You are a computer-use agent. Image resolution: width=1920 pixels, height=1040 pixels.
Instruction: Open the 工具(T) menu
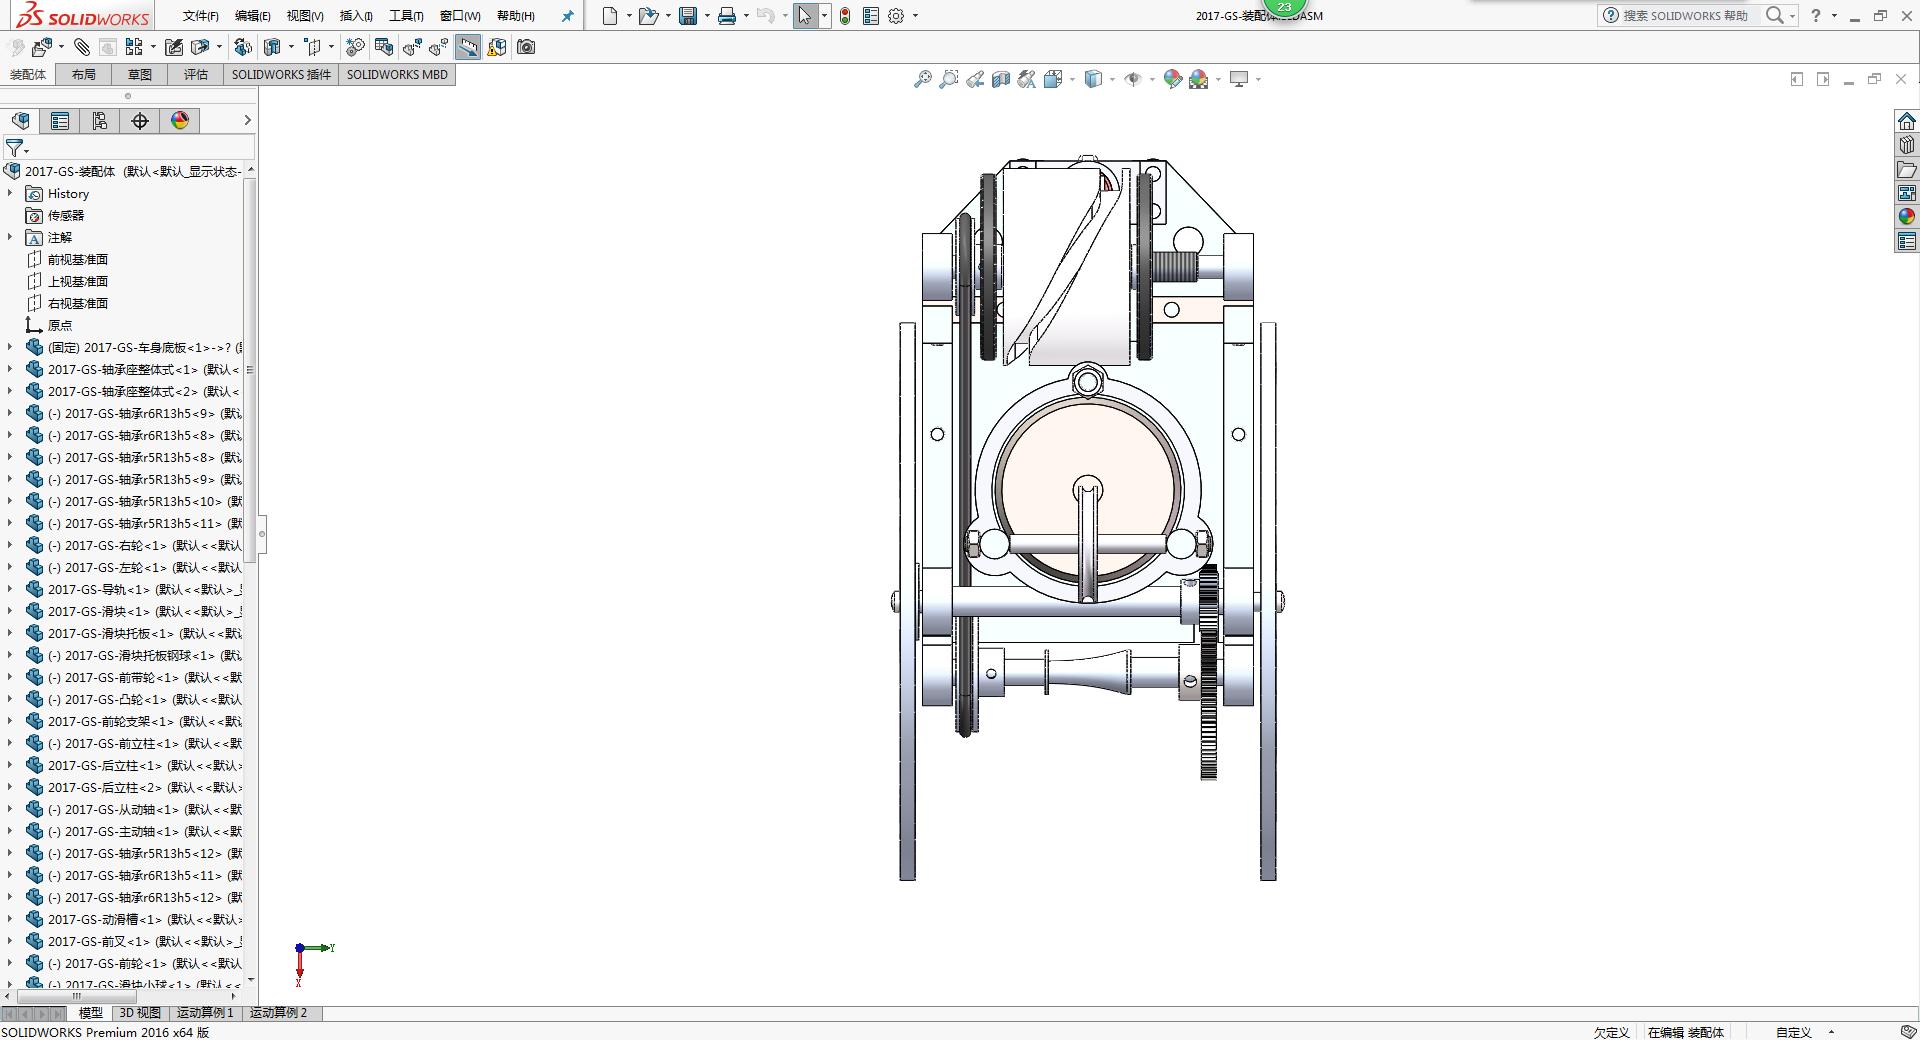(x=406, y=16)
